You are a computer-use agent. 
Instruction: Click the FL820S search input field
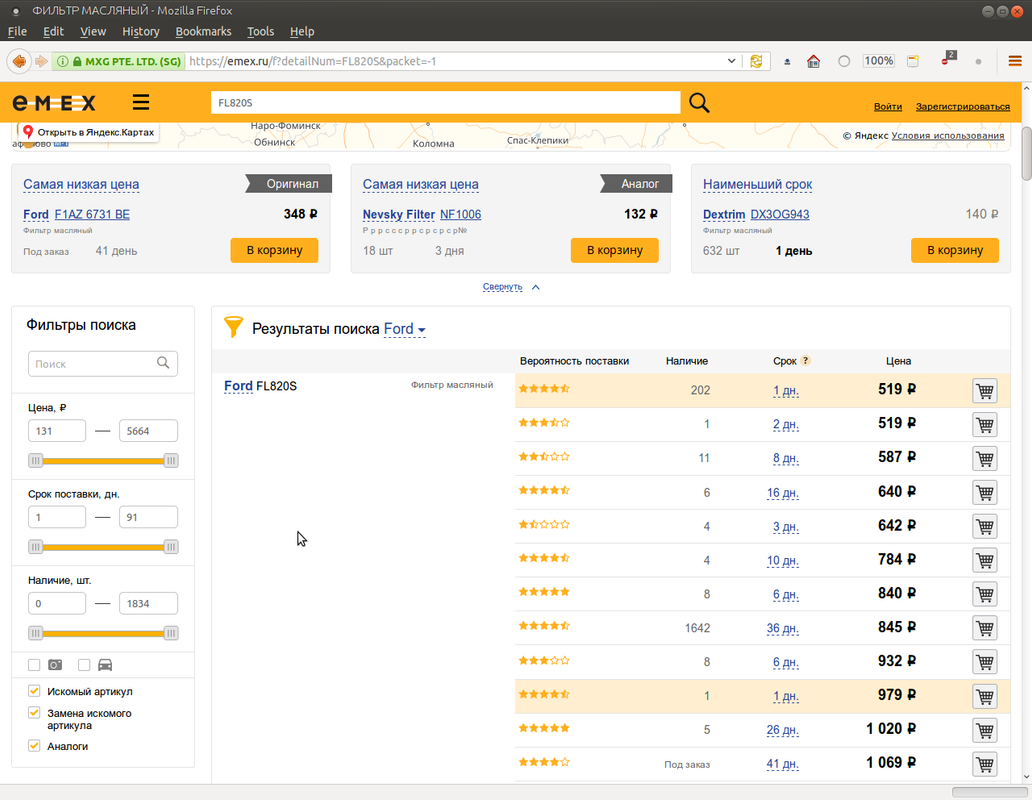click(x=446, y=103)
